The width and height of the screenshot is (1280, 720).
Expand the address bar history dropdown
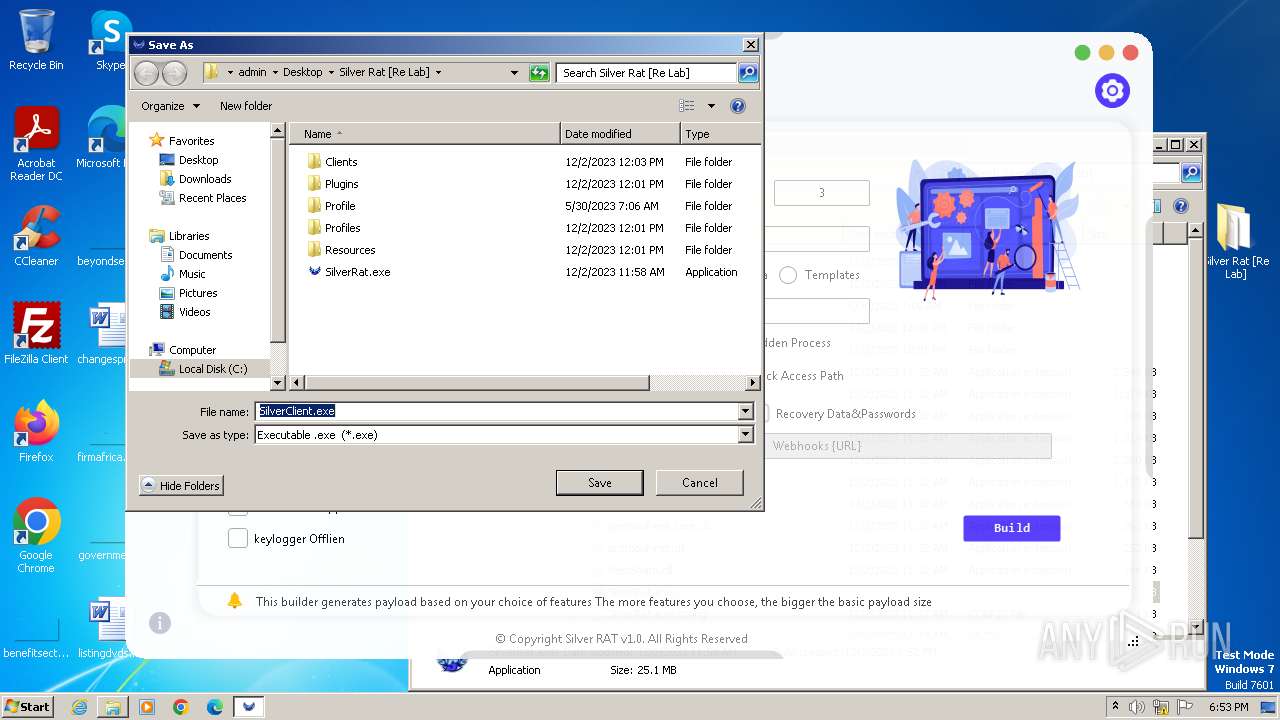pyautogui.click(x=515, y=72)
